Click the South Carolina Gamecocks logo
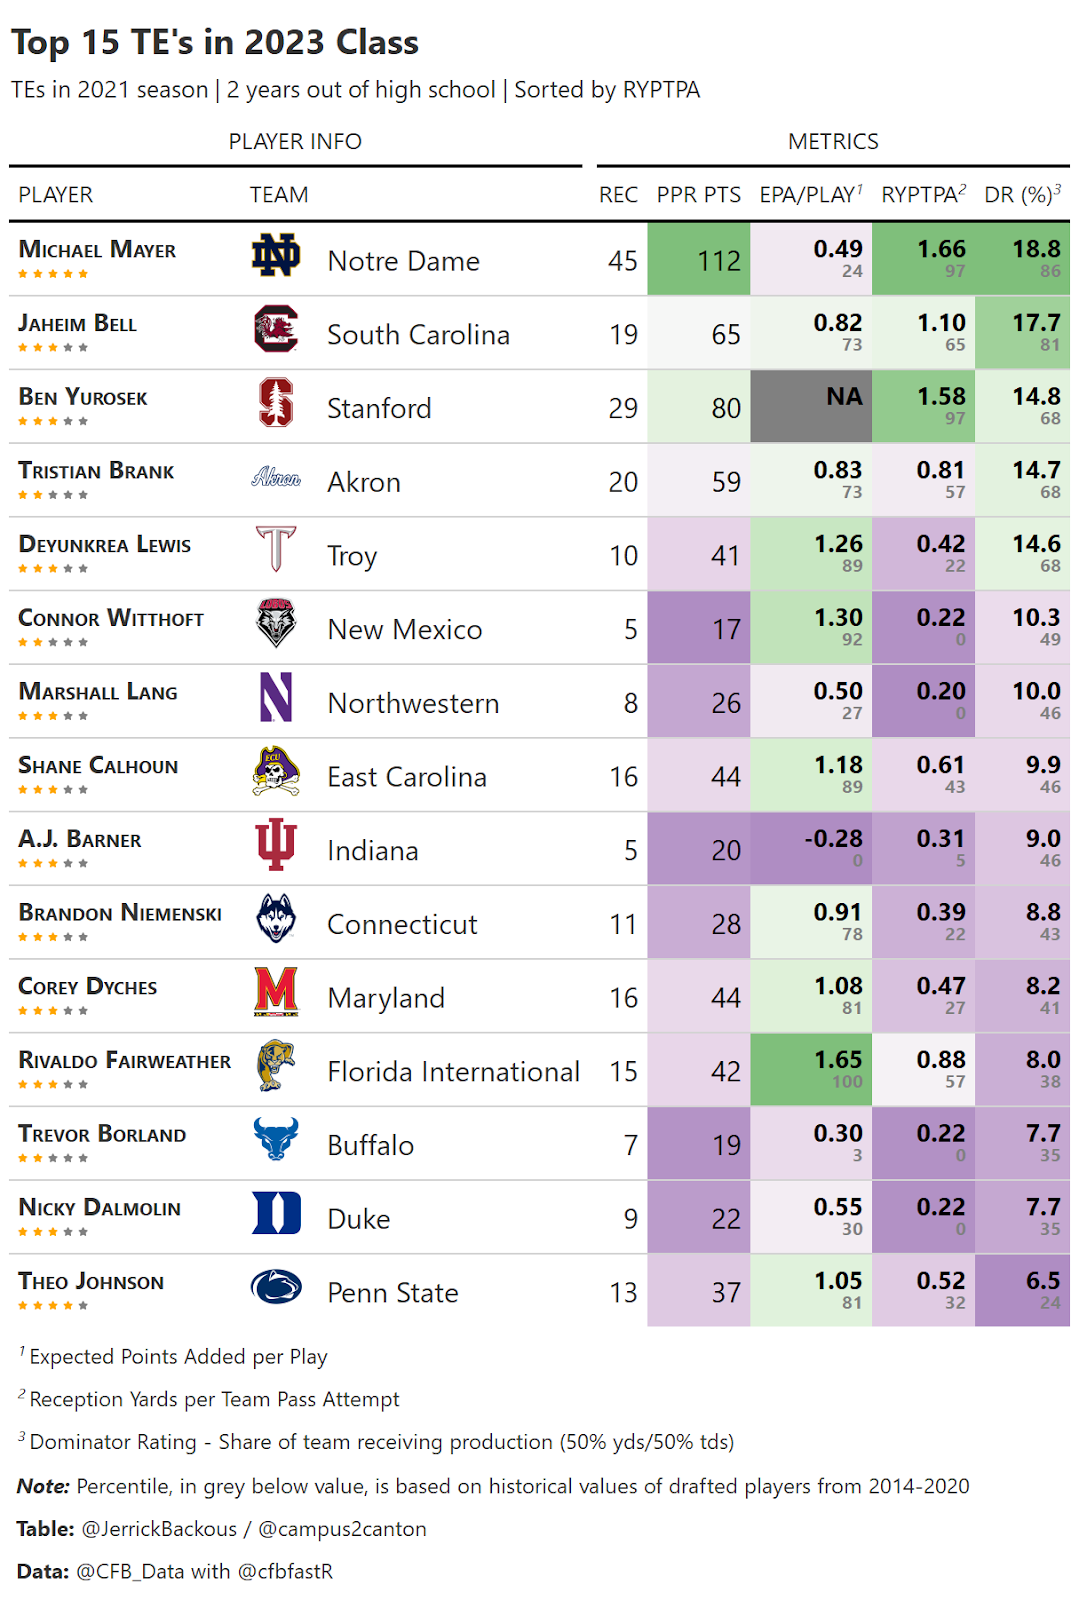 [275, 329]
